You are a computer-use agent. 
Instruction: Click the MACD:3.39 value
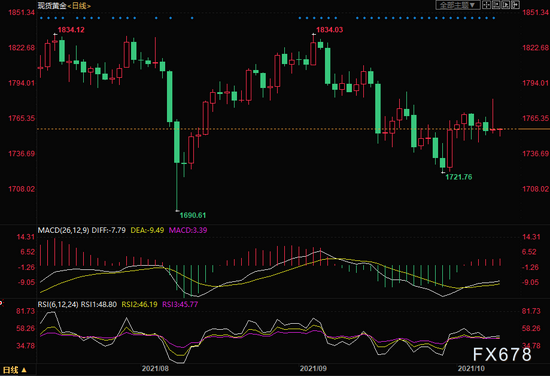(x=188, y=230)
